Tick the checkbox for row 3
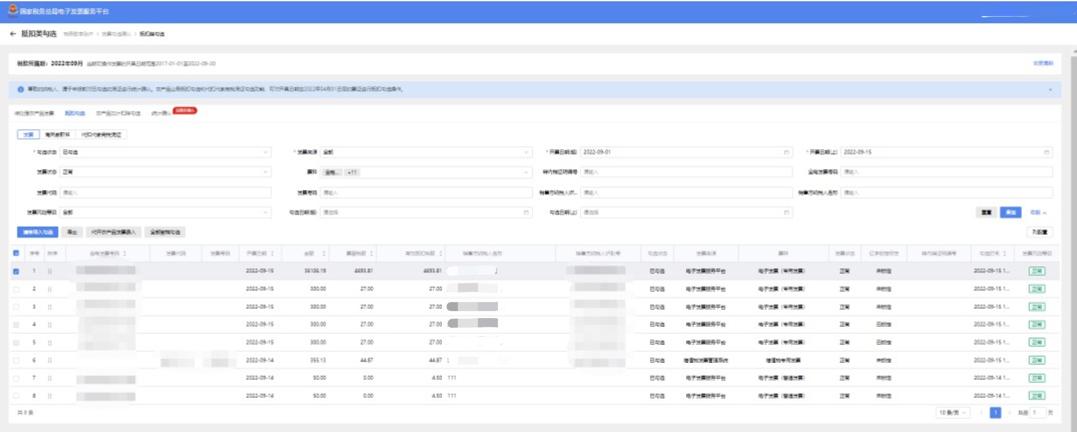This screenshot has width=1077, height=432. point(15,306)
